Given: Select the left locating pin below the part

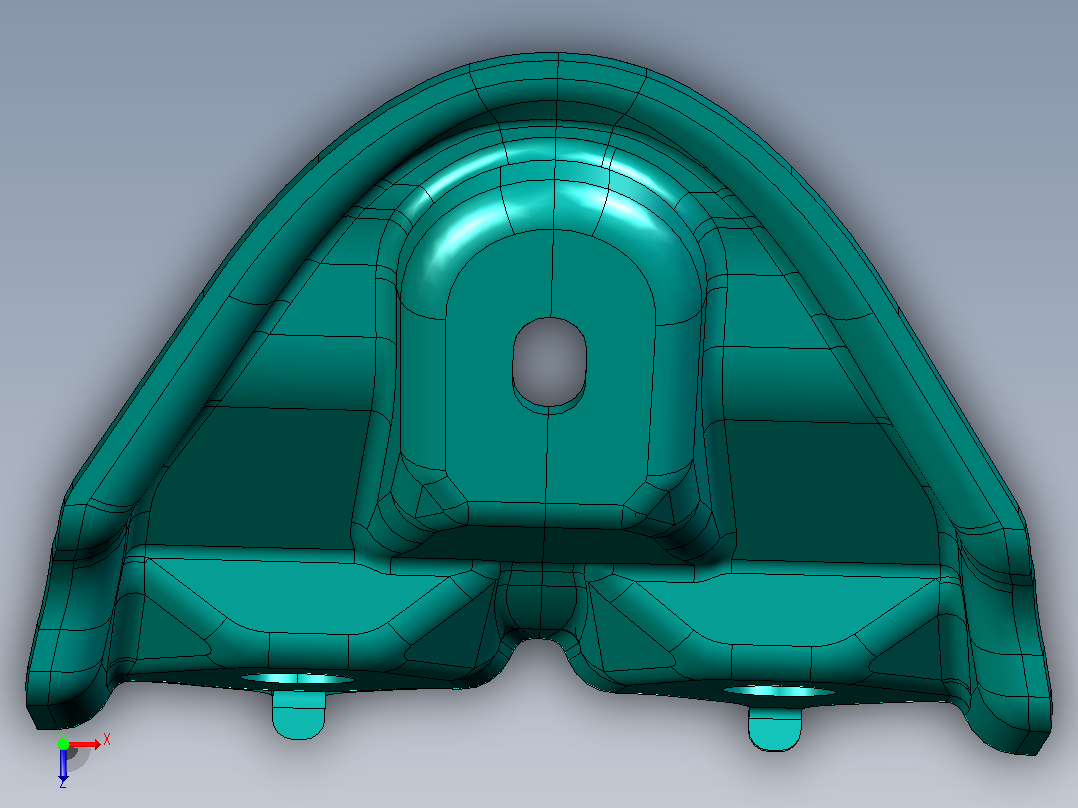Looking at the screenshot, I should tap(298, 715).
